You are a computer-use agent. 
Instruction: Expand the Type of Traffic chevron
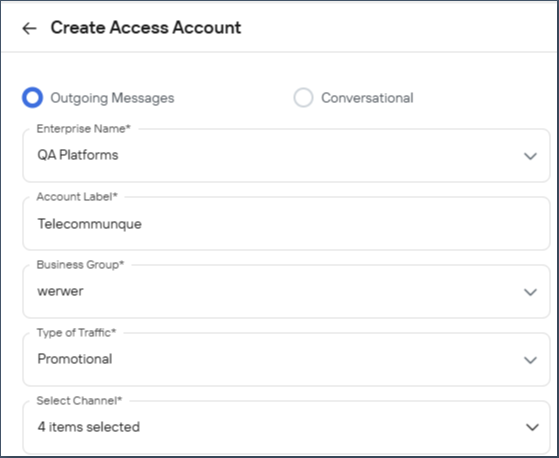pos(530,360)
